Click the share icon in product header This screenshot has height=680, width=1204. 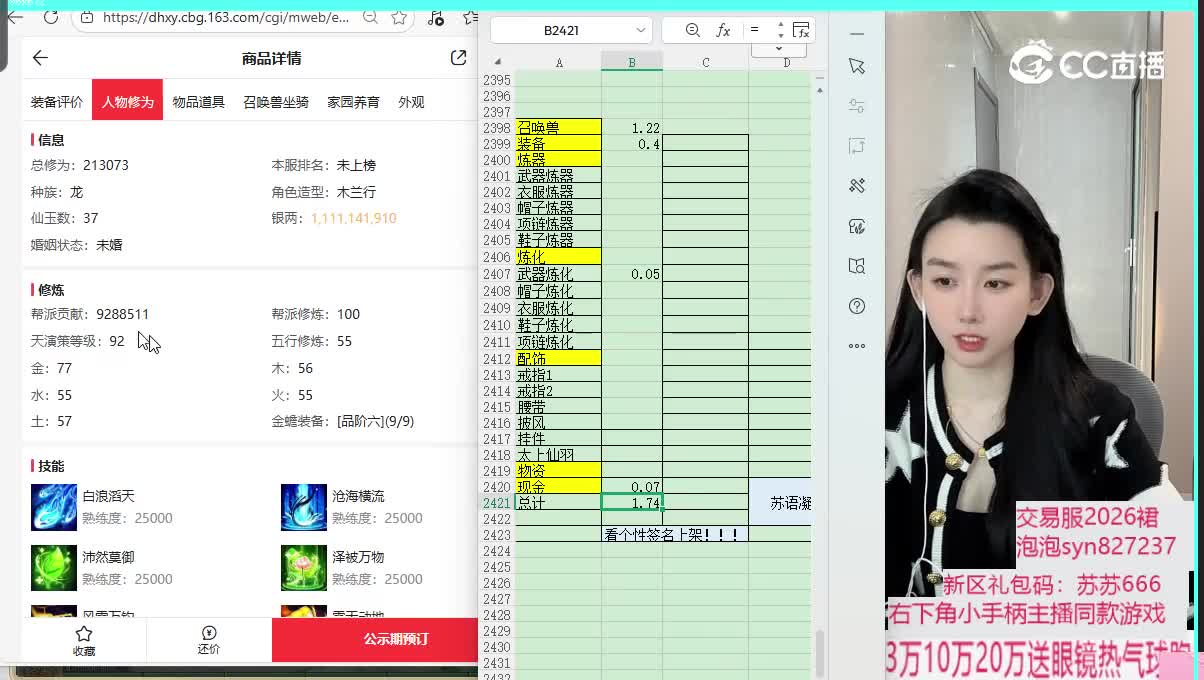pyautogui.click(x=458, y=58)
